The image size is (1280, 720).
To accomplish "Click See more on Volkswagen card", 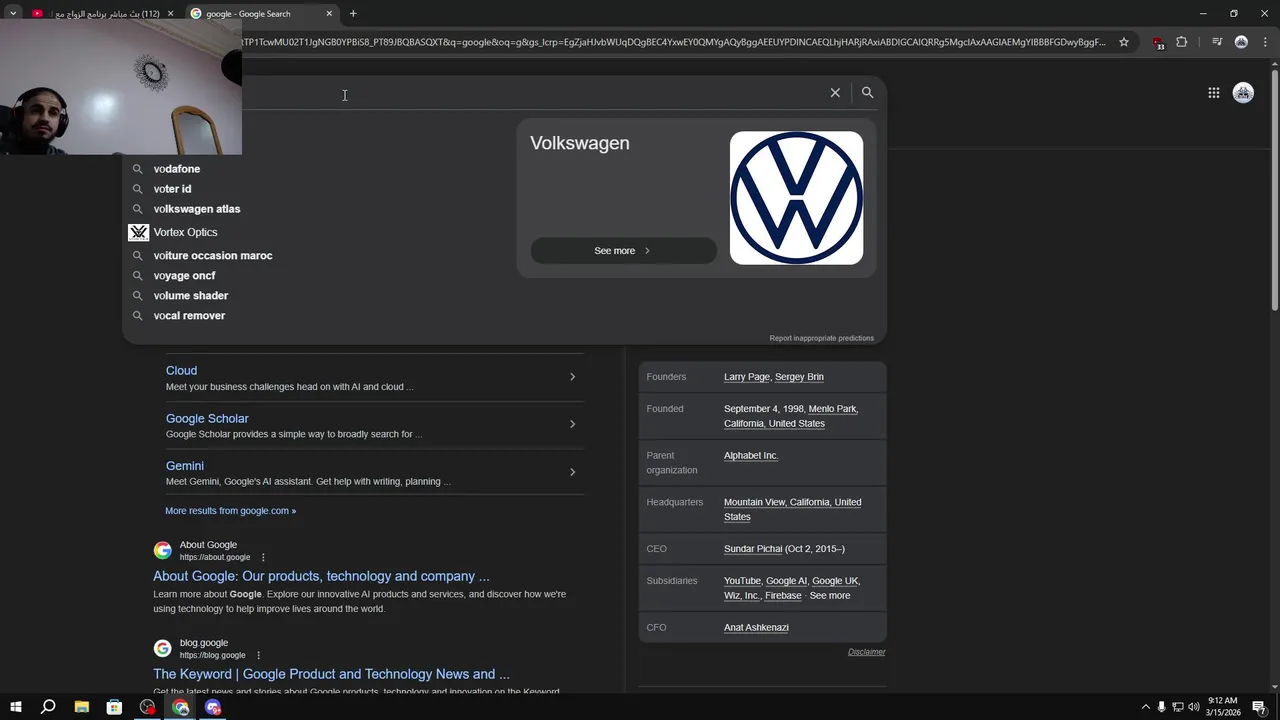I will point(623,251).
